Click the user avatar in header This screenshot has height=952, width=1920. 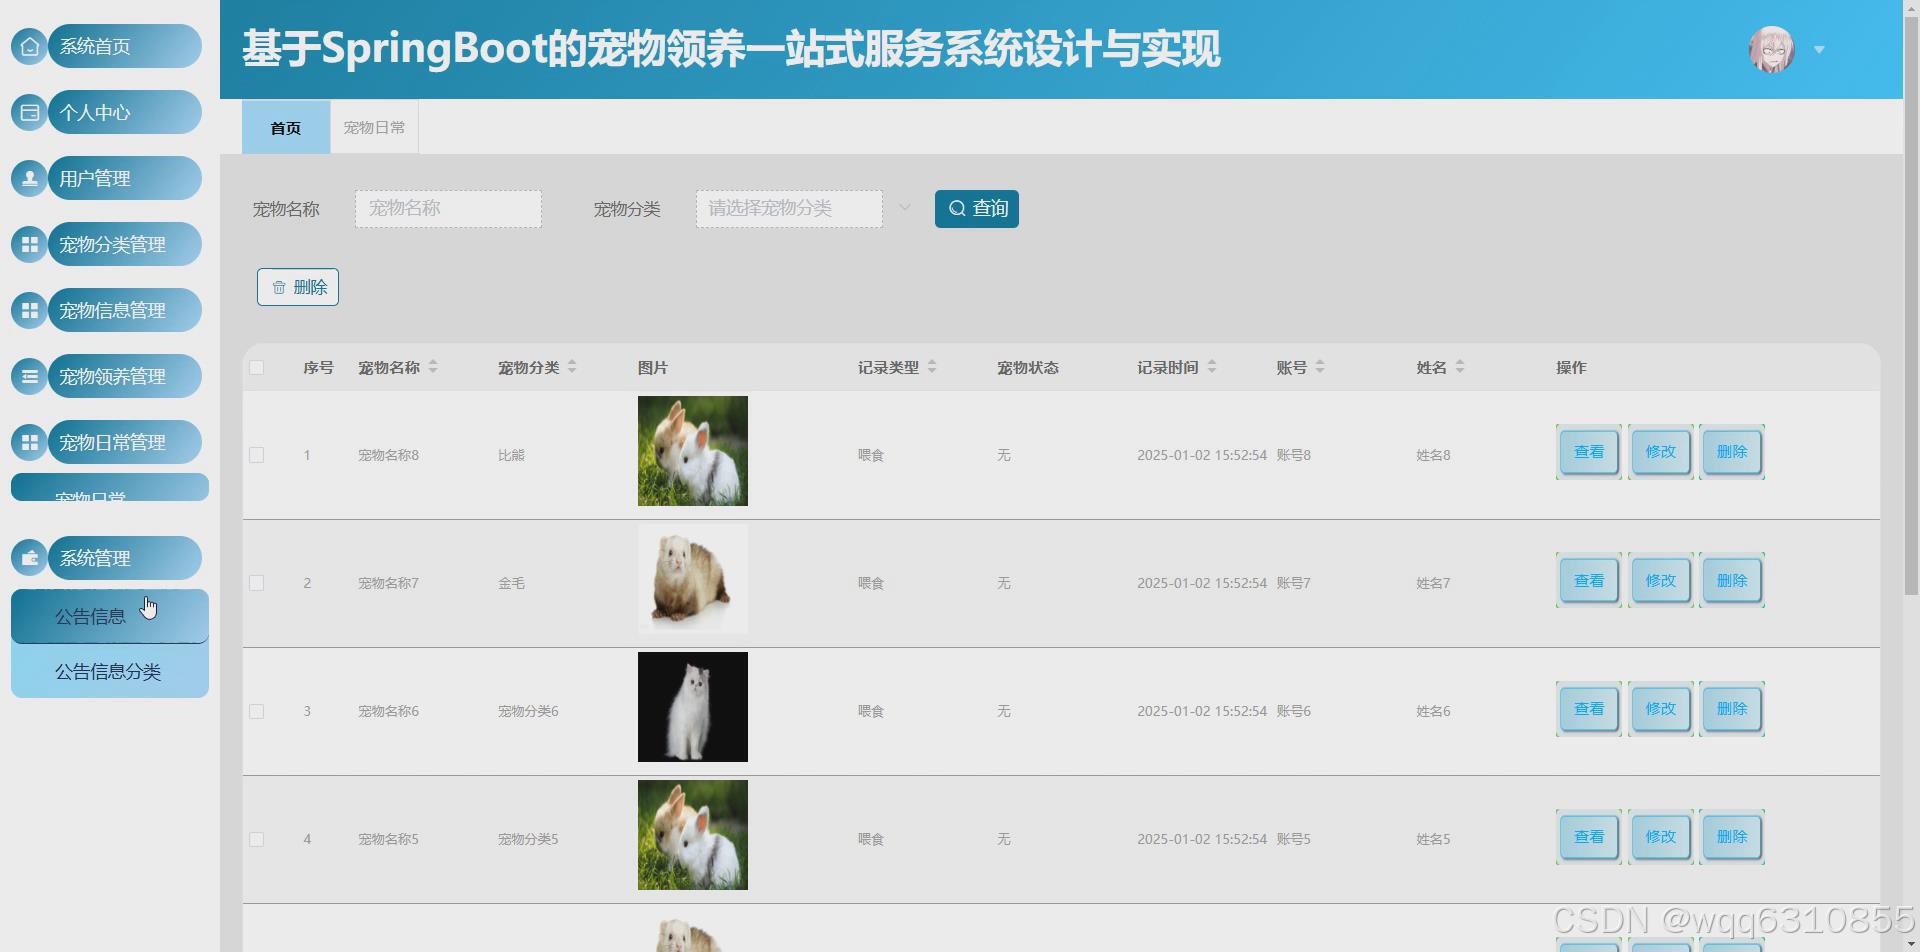coord(1771,49)
